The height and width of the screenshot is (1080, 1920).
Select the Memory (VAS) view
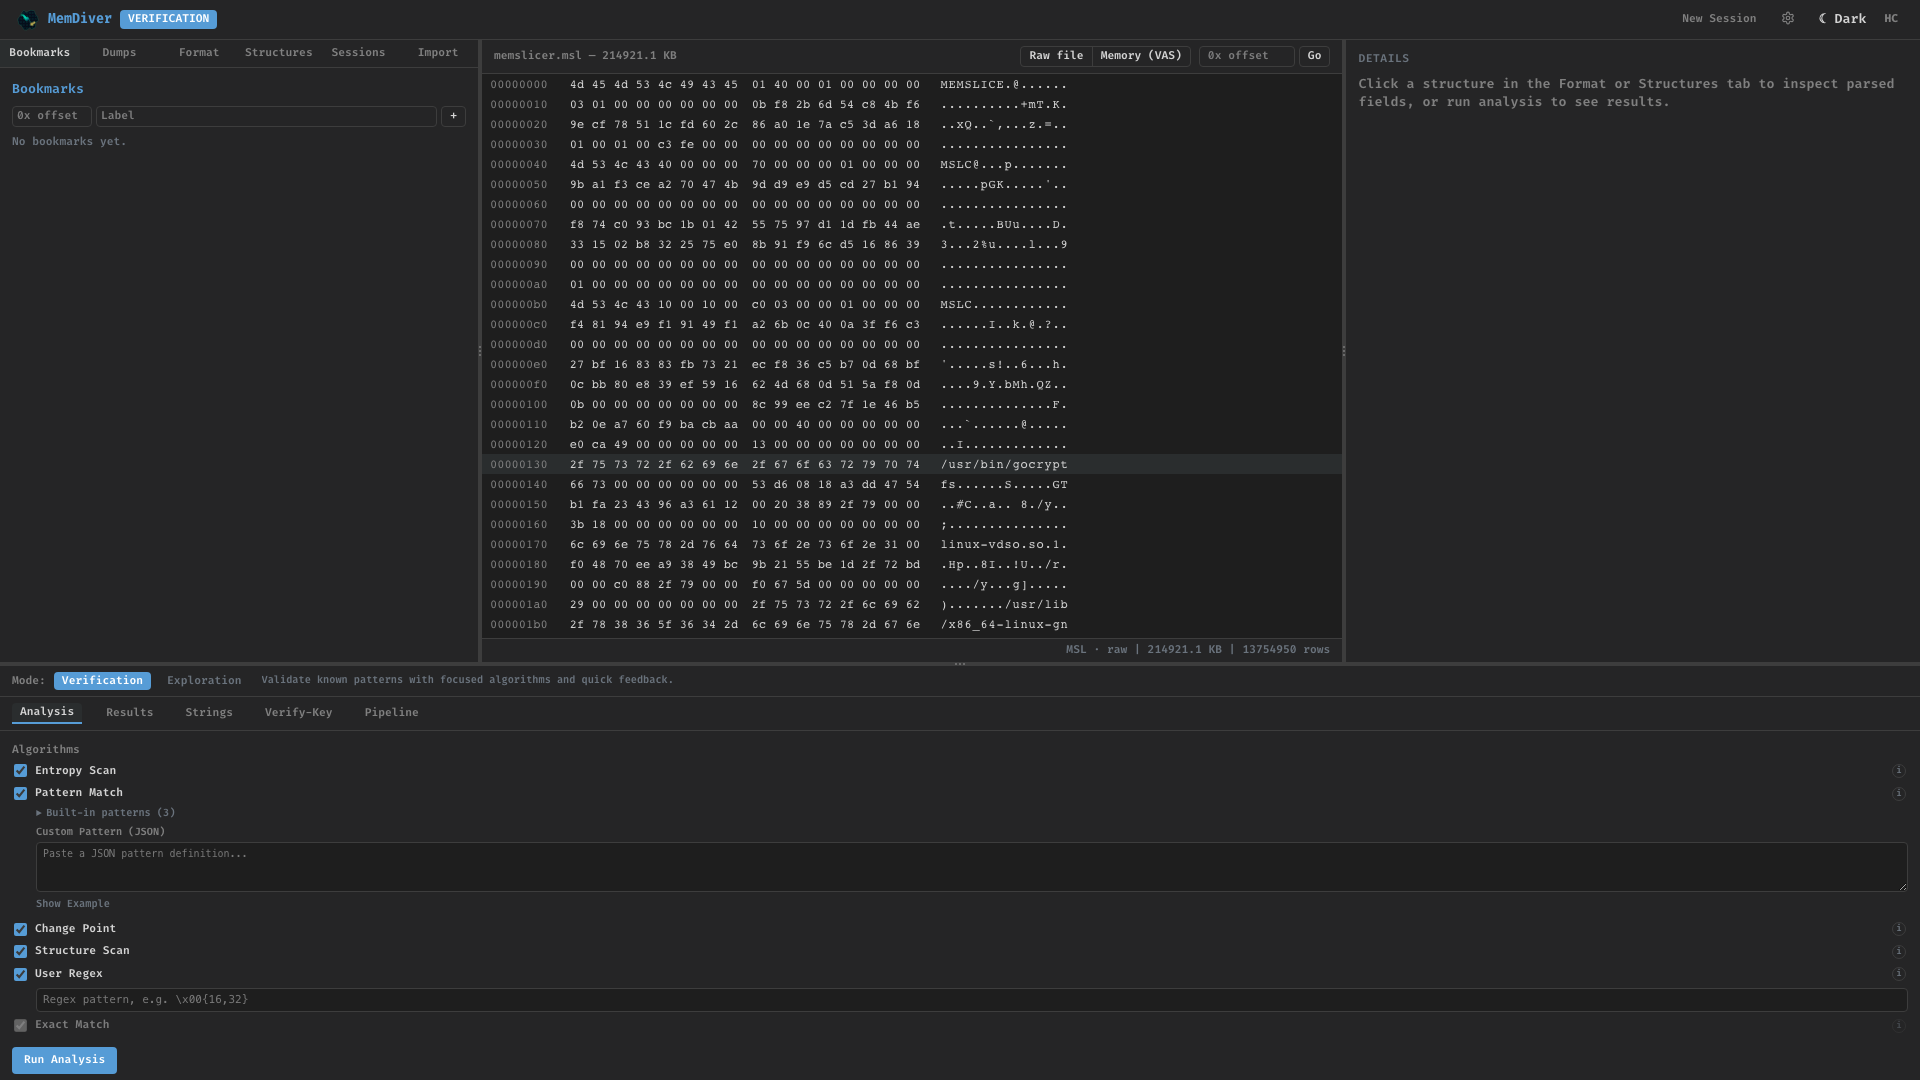[x=1141, y=56]
